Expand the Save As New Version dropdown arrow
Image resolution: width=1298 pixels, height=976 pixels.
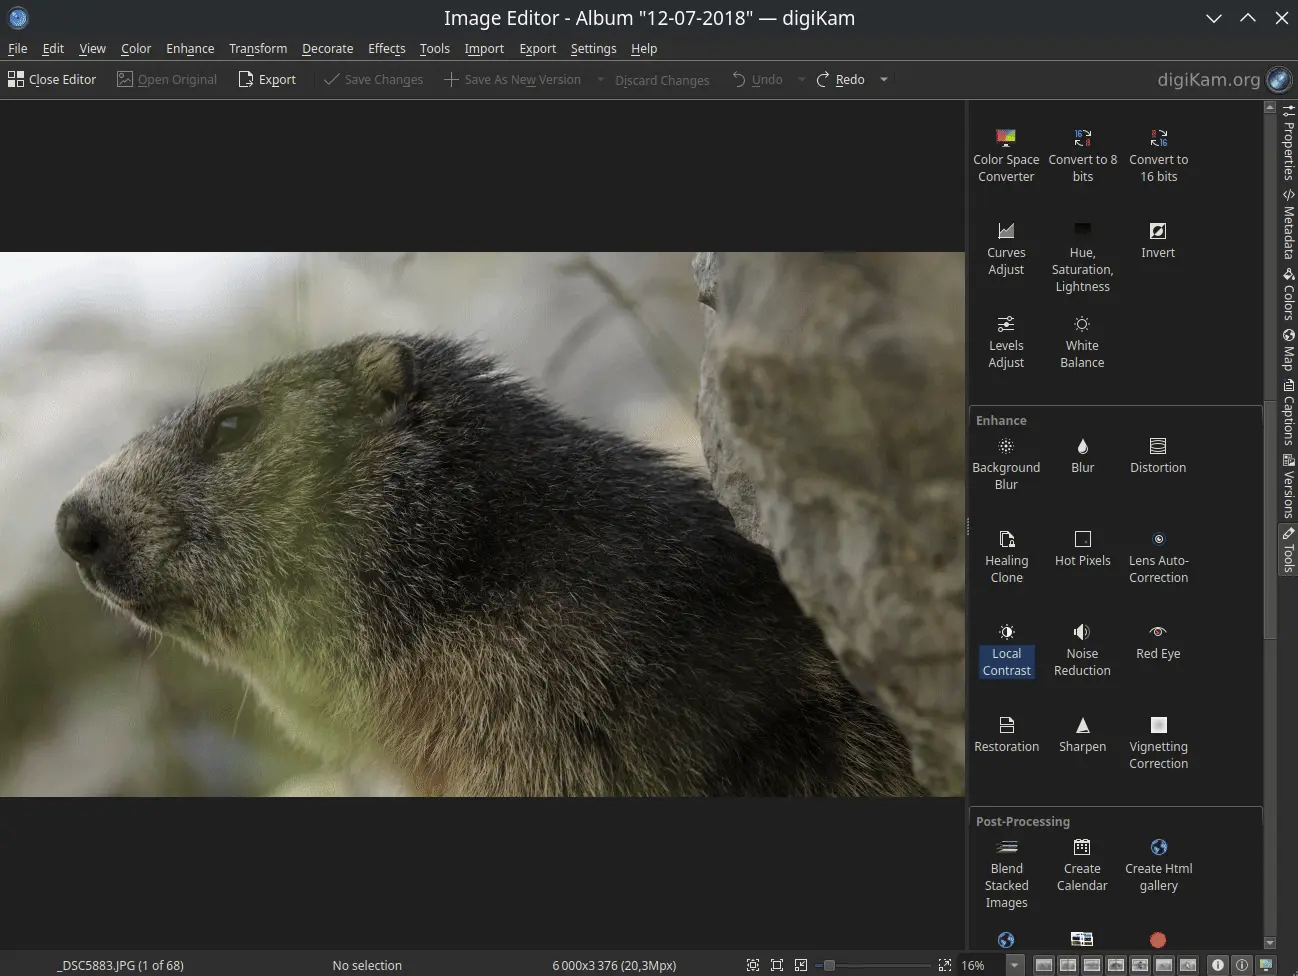pyautogui.click(x=600, y=80)
